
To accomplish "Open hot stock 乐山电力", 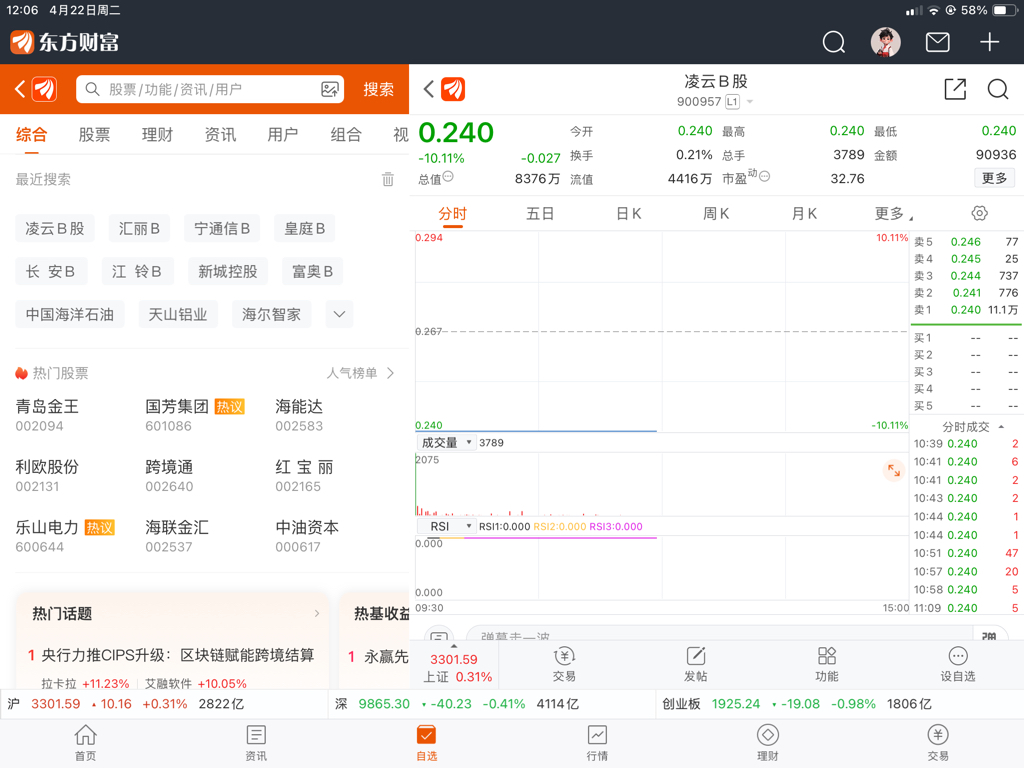I will click(65, 536).
